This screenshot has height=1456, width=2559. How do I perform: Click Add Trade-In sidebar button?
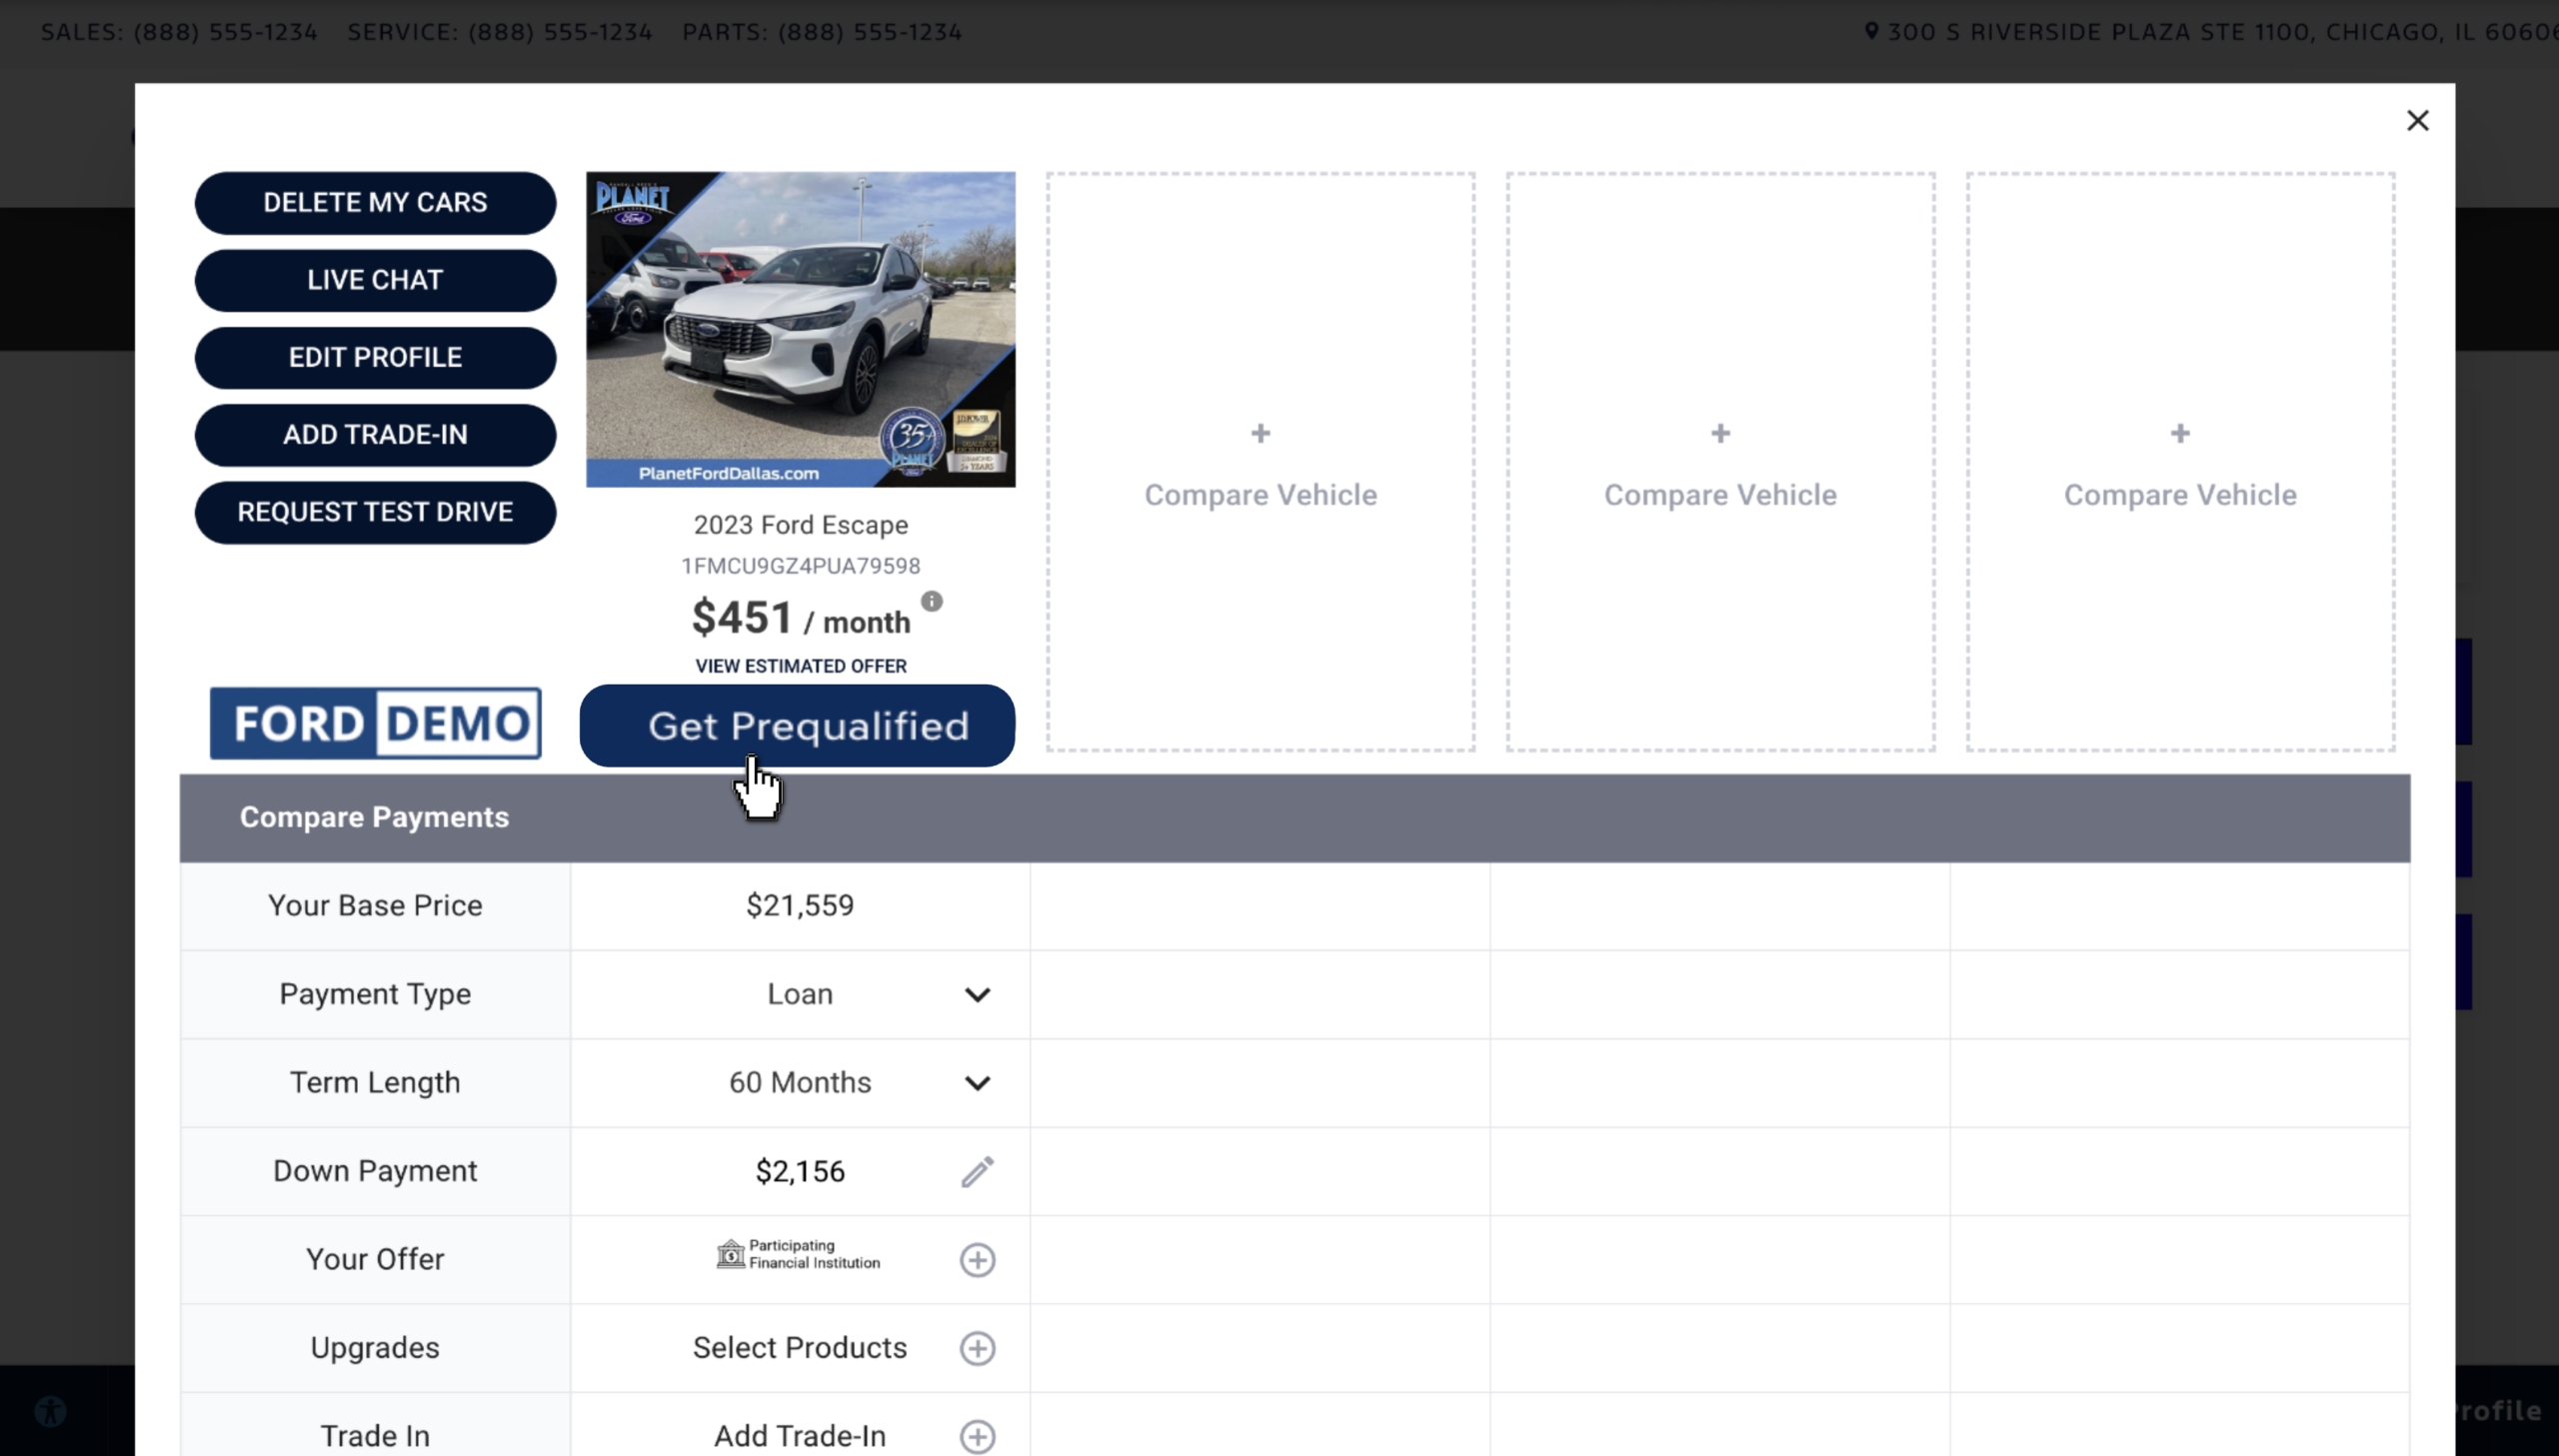click(375, 435)
